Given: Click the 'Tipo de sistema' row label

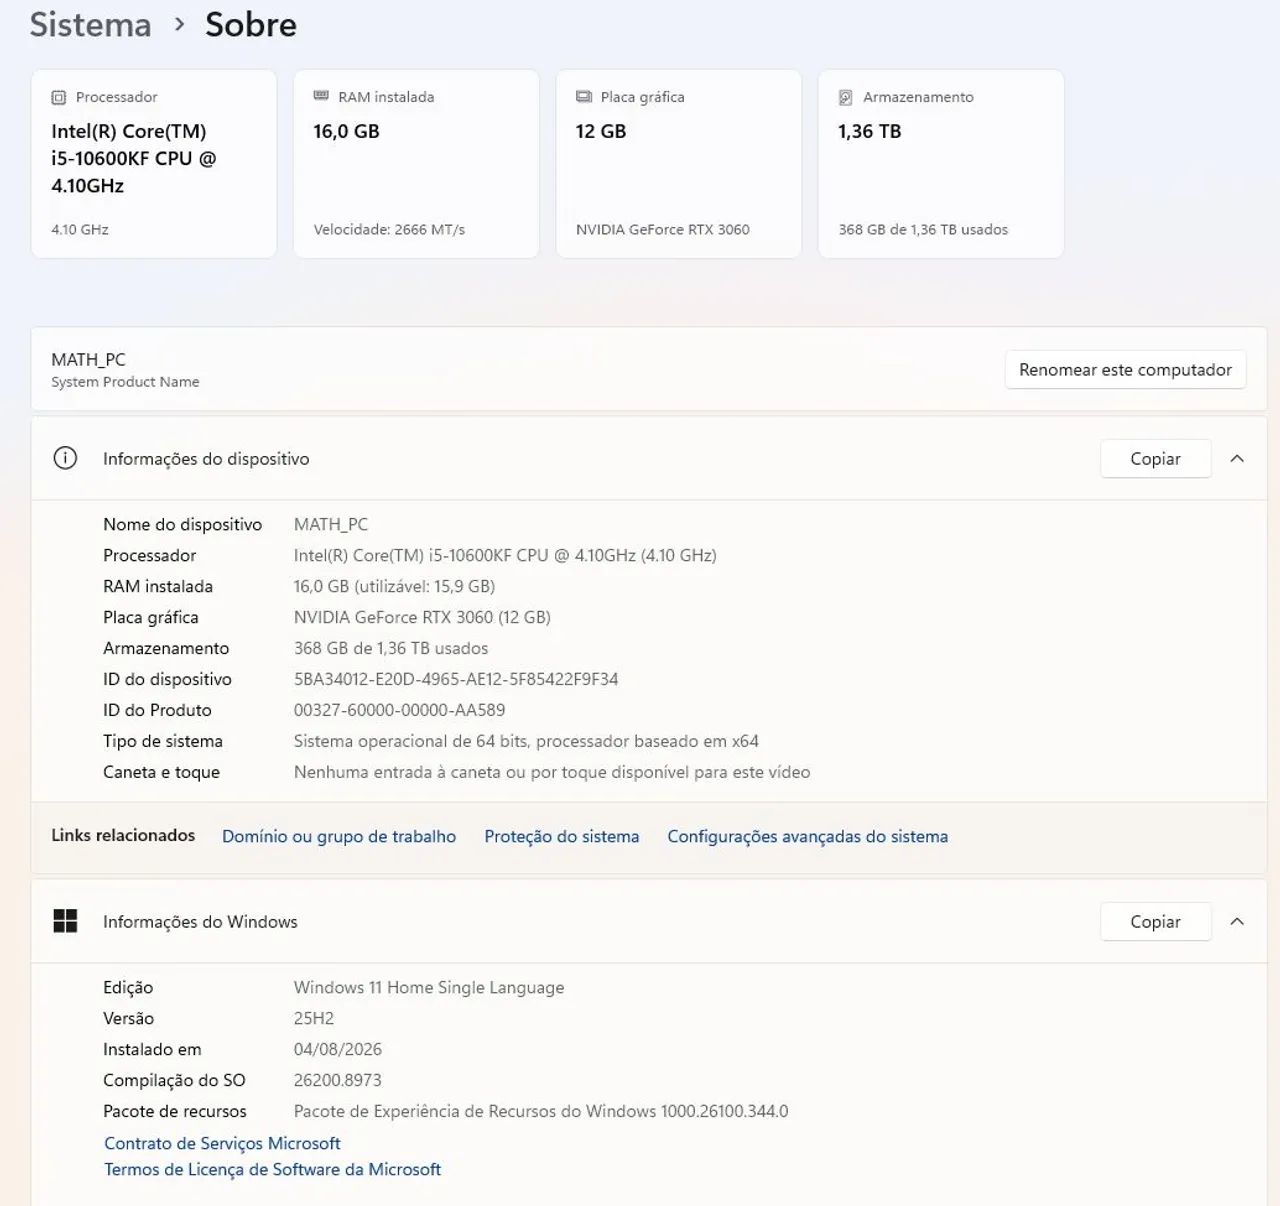Looking at the screenshot, I should click(163, 741).
